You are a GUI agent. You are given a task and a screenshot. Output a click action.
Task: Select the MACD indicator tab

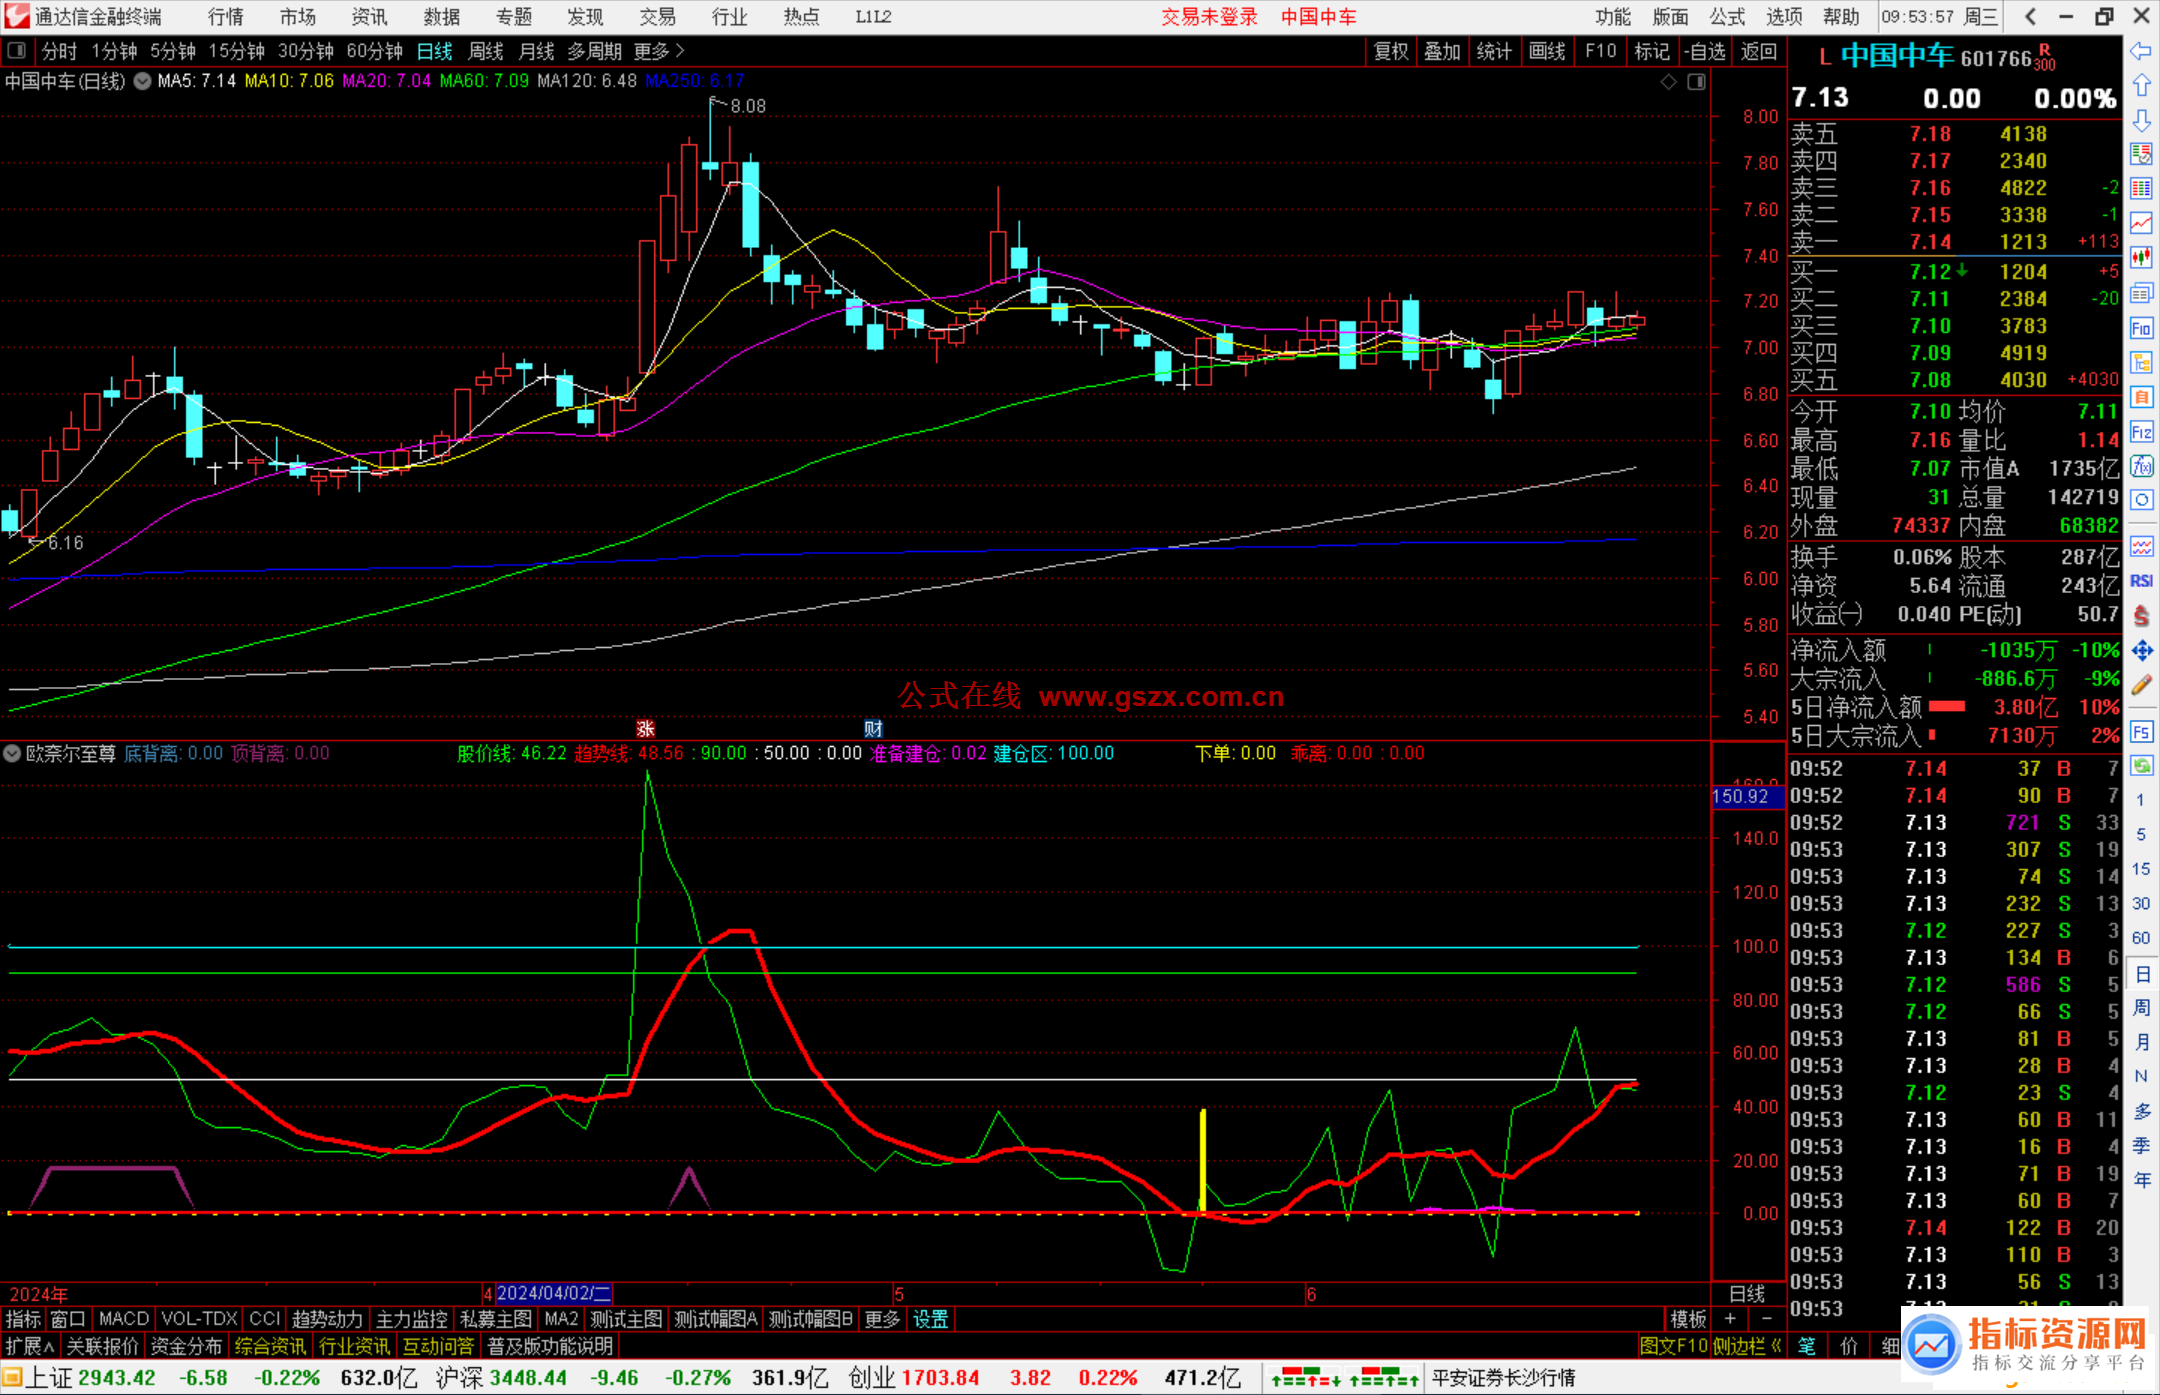tap(124, 1319)
